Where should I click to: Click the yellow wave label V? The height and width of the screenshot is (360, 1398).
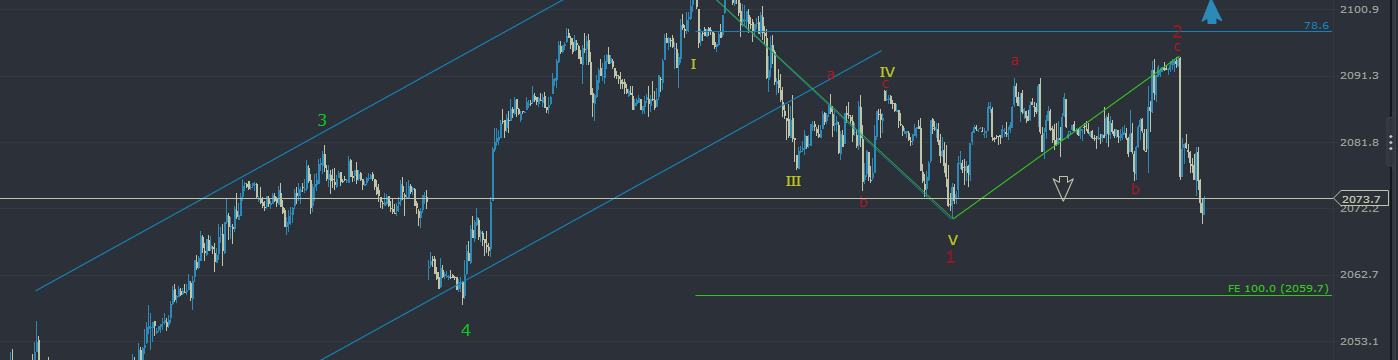pos(952,239)
